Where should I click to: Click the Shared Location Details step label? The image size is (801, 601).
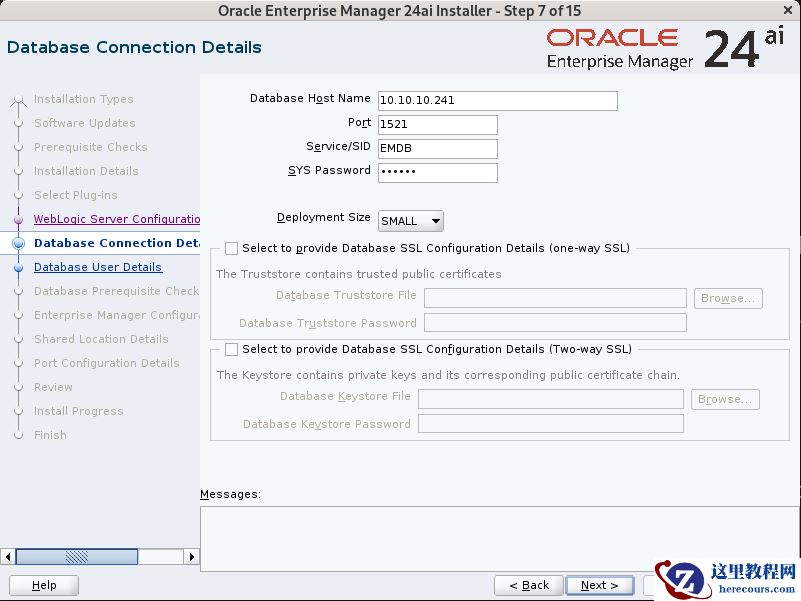(101, 339)
